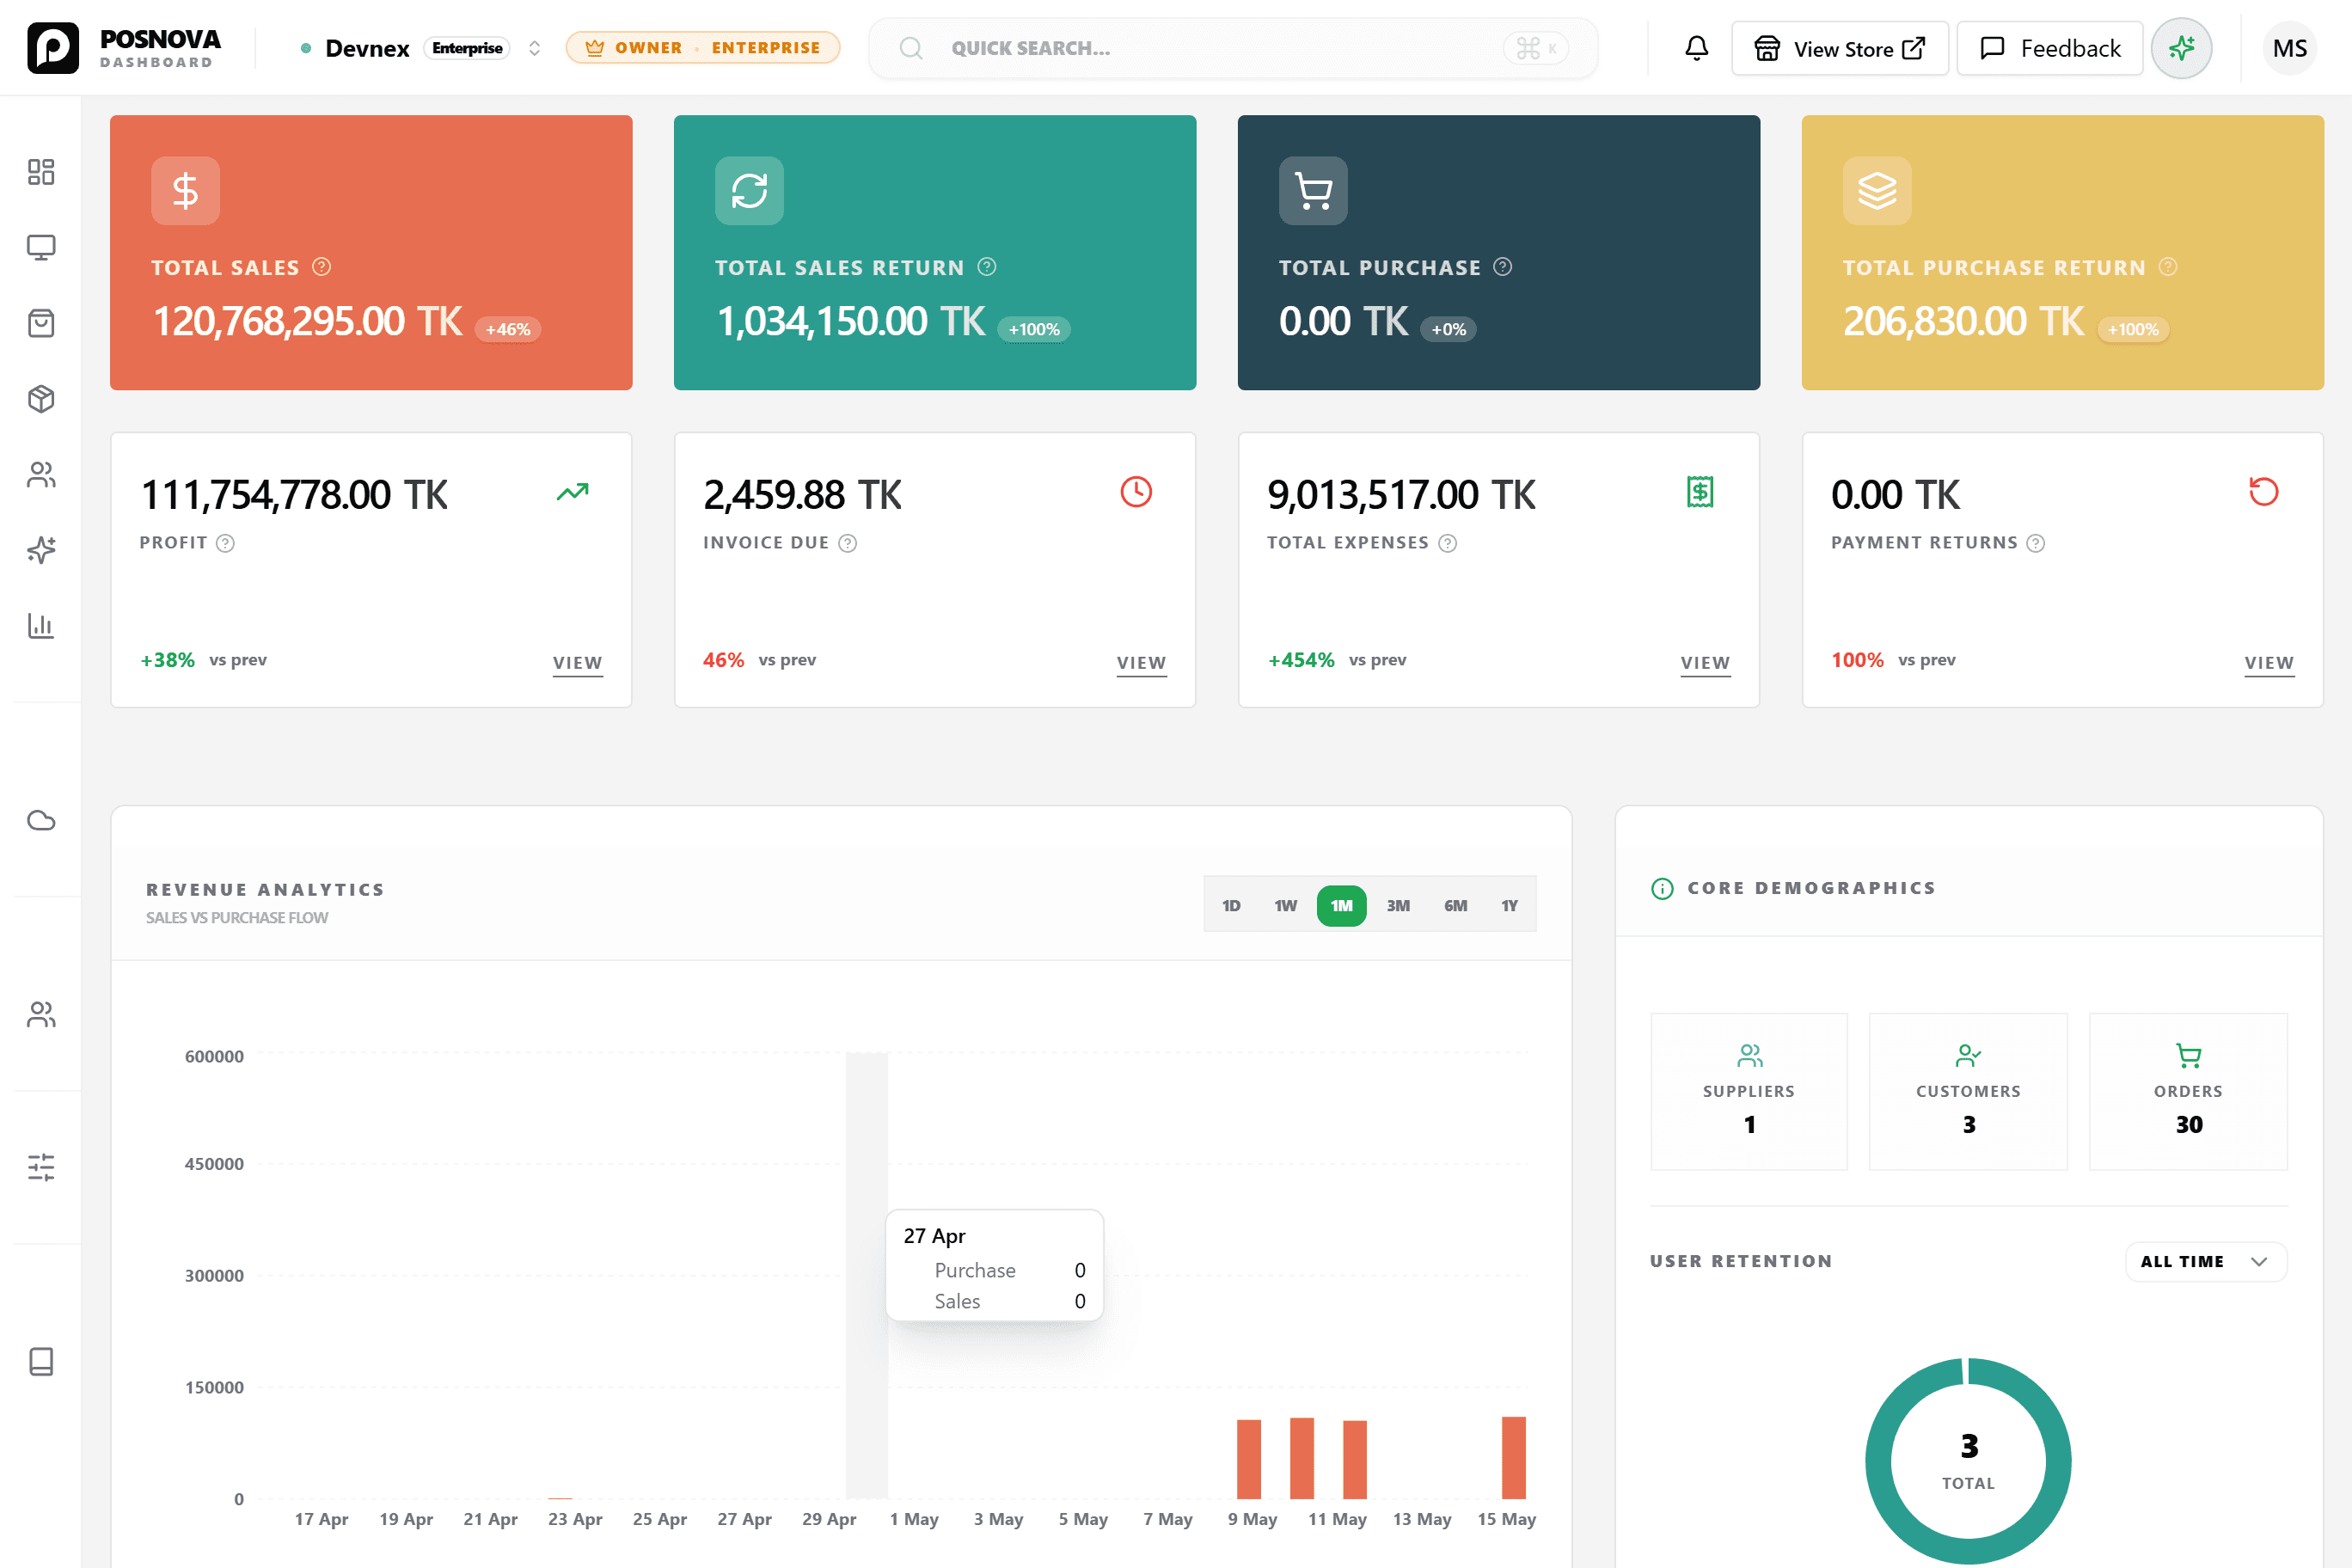Open the cloud icon in sidebar
Viewport: 2352px width, 1568px height.
coord(41,820)
